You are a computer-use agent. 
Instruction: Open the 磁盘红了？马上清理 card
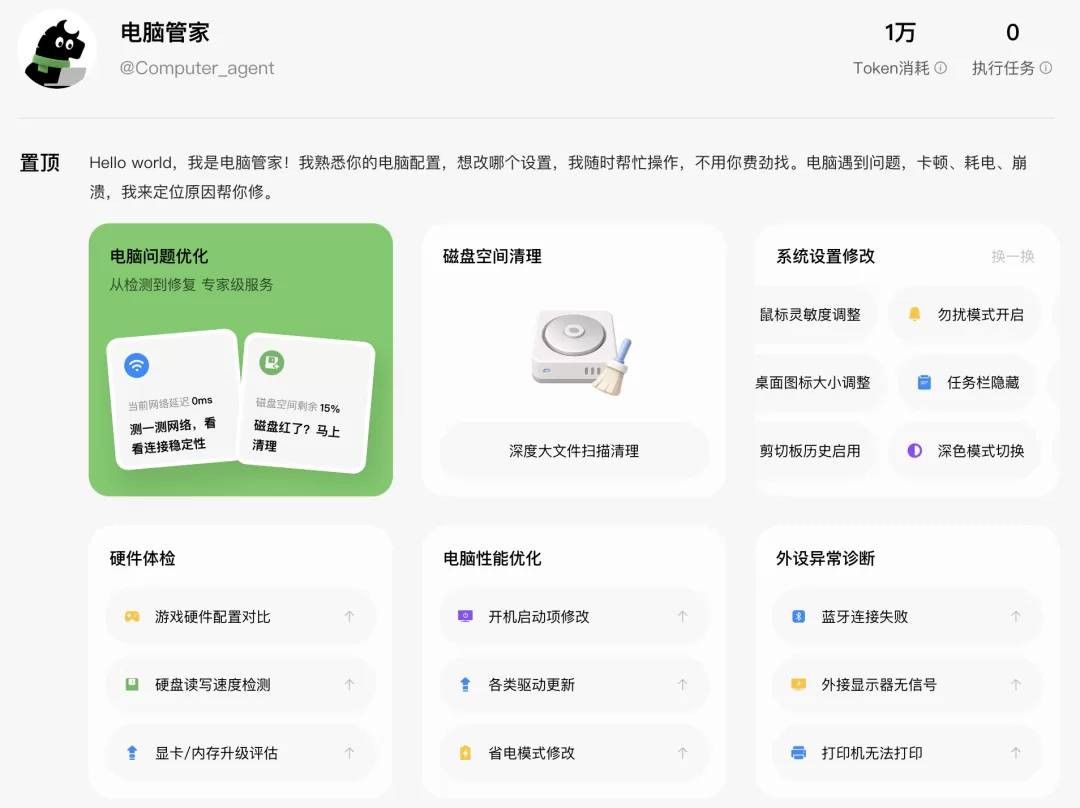pos(304,403)
